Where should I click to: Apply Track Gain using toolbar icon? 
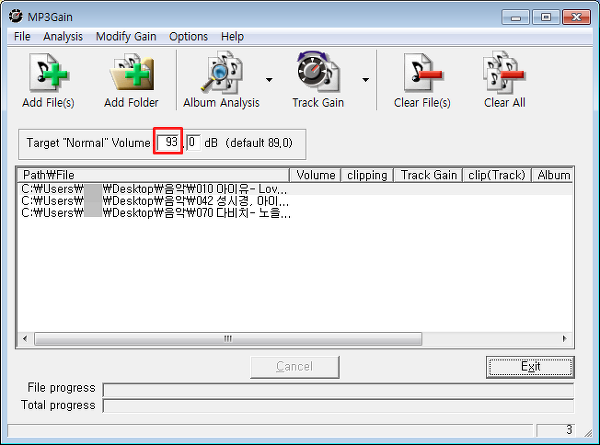pos(318,80)
